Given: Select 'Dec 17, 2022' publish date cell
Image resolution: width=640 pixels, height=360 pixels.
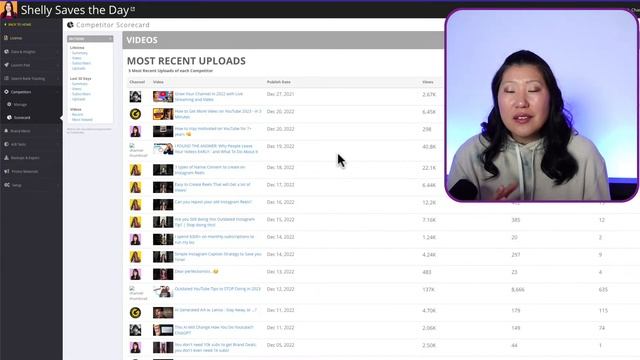Looking at the screenshot, I should point(280,185).
